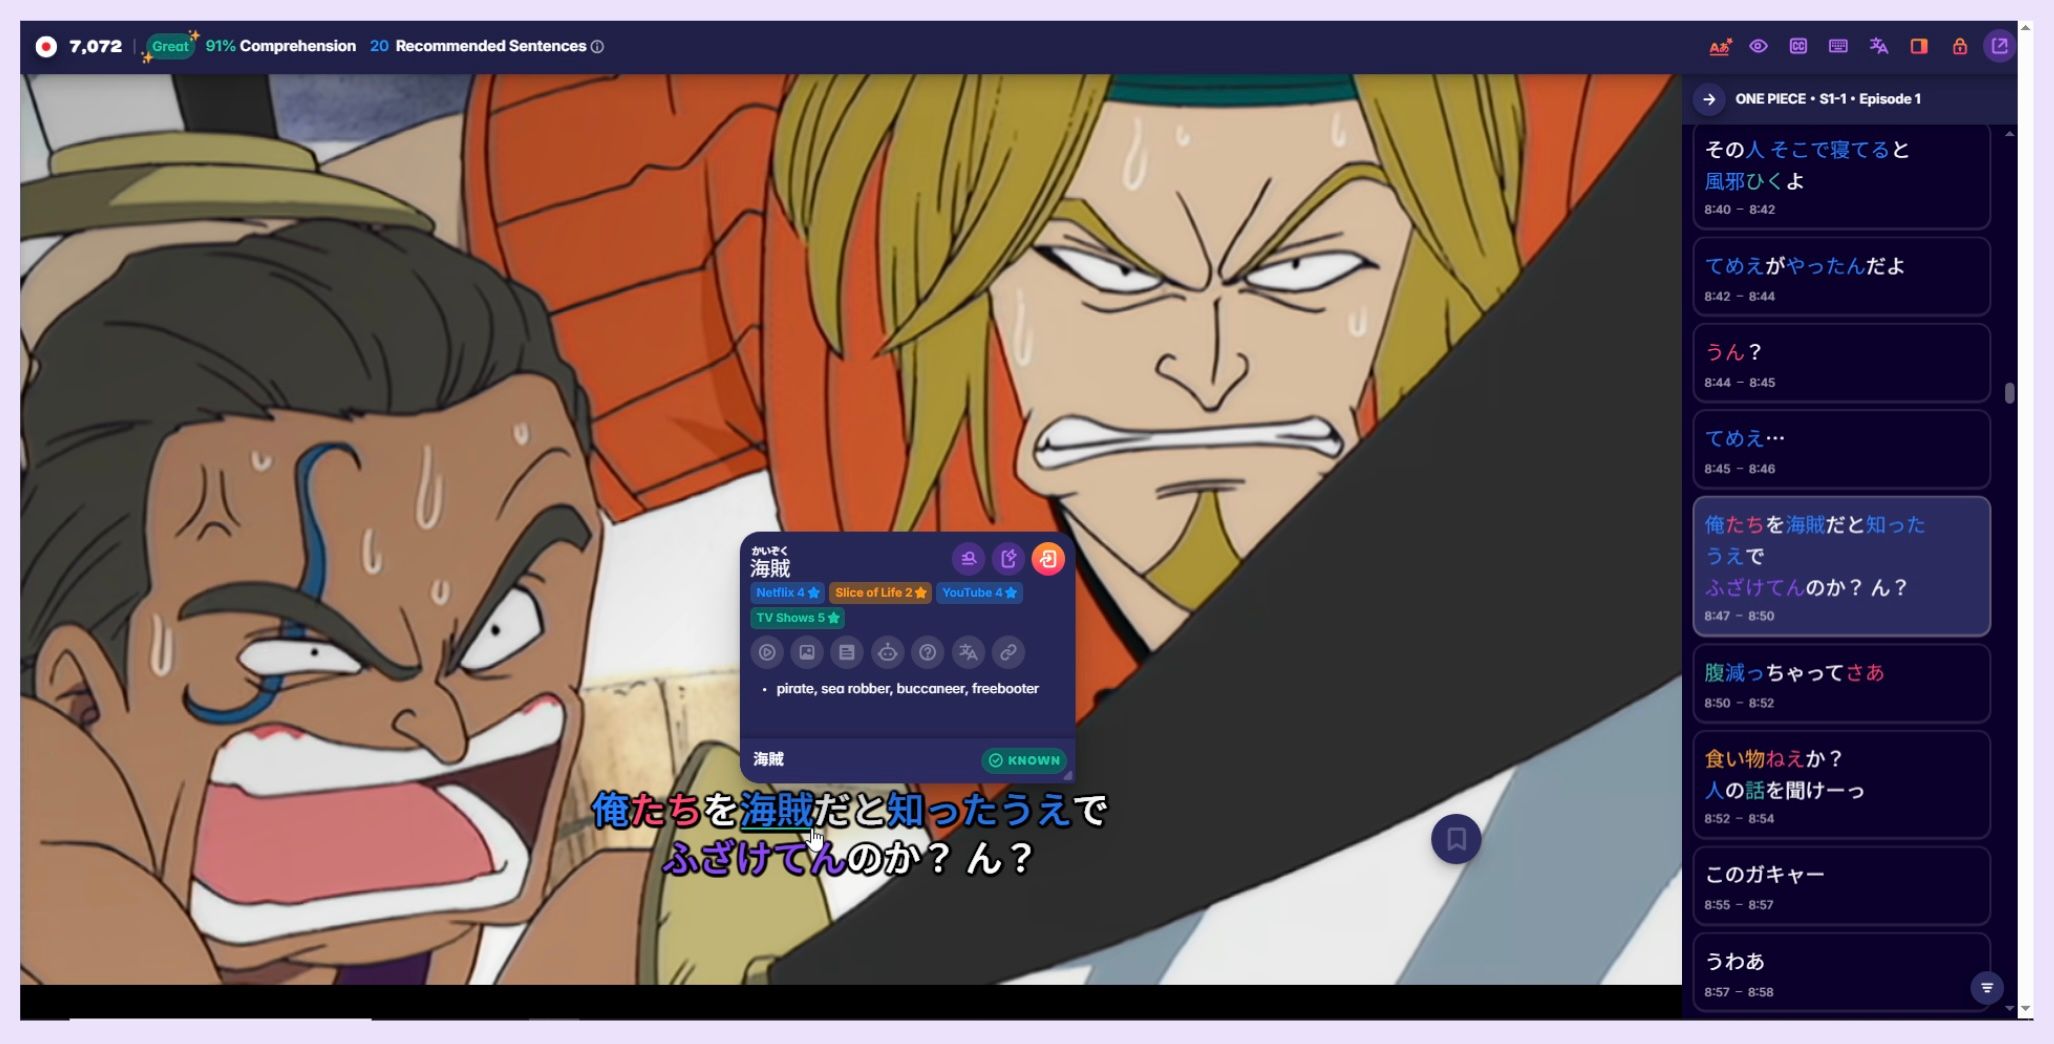Open the link icon in the dictionary popup
Screen dimensions: 2054x1044
pos(1008,653)
